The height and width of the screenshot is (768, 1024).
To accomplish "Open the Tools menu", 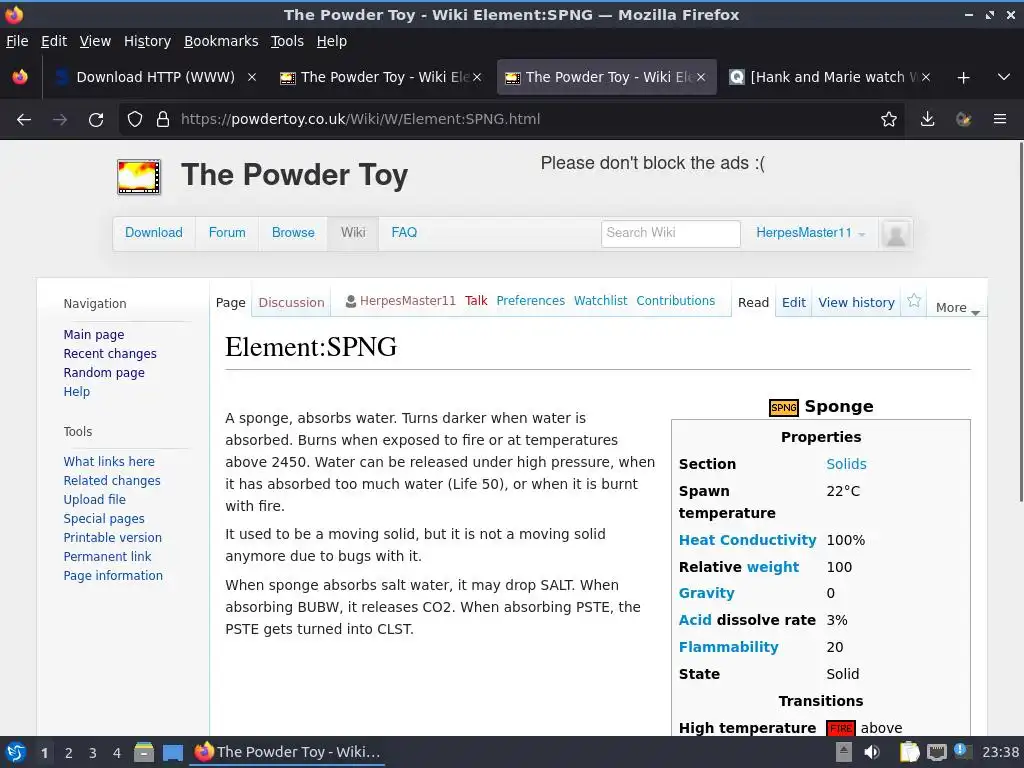I will (287, 41).
